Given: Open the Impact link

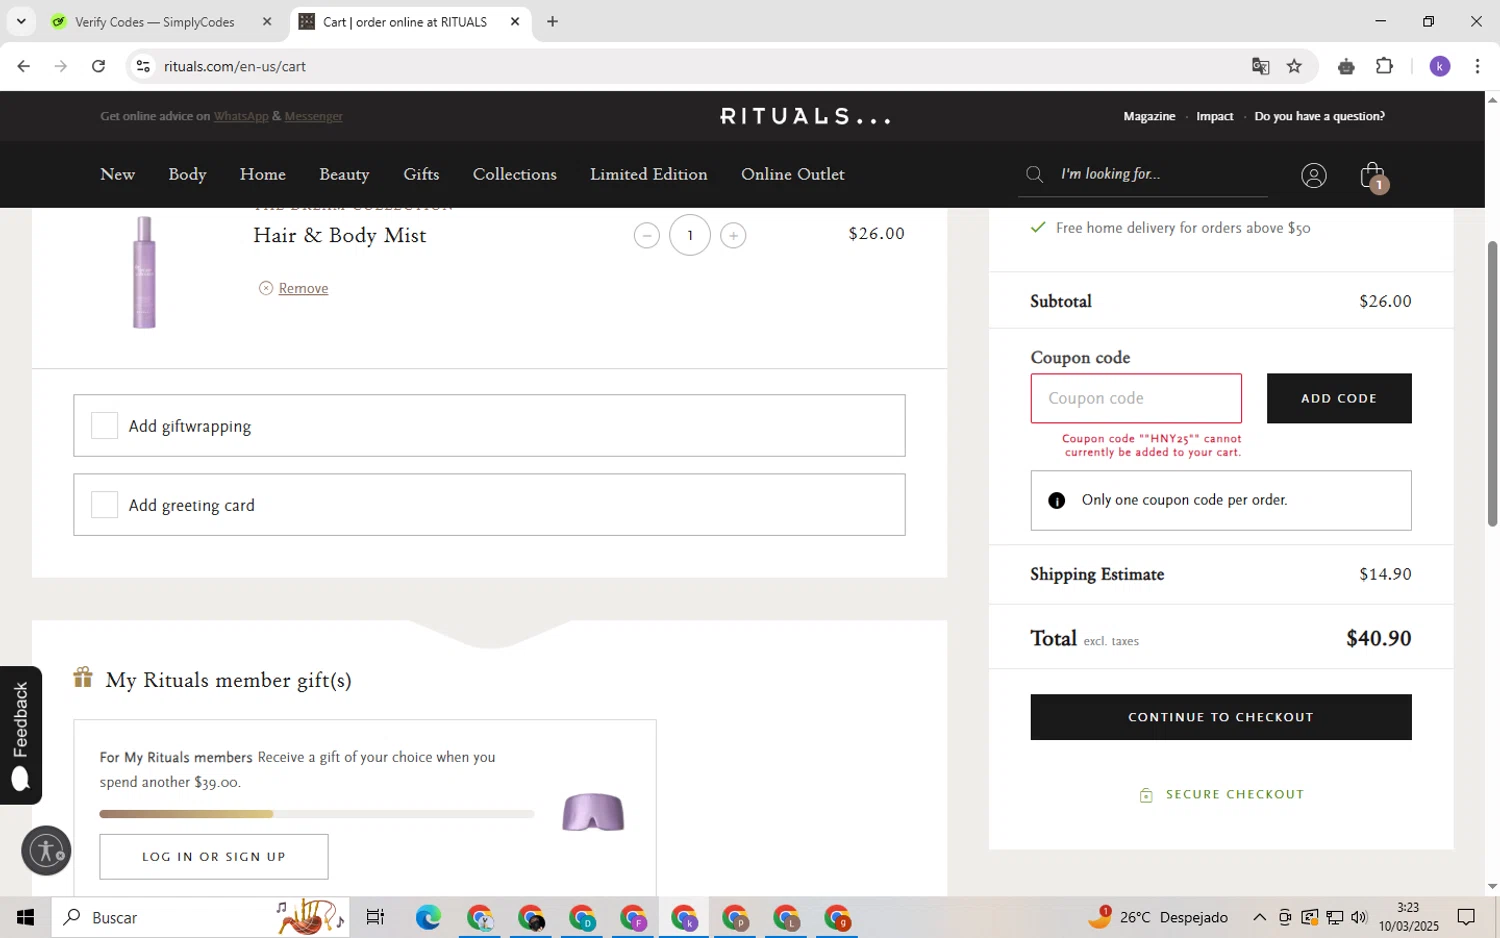Looking at the screenshot, I should pos(1215,116).
